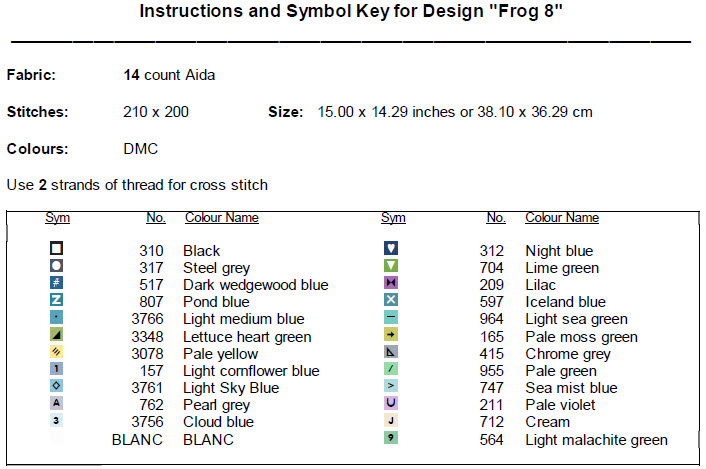Image resolution: width=706 pixels, height=469 pixels.
Task: Click the Pale violet U symbol
Action: click(391, 404)
